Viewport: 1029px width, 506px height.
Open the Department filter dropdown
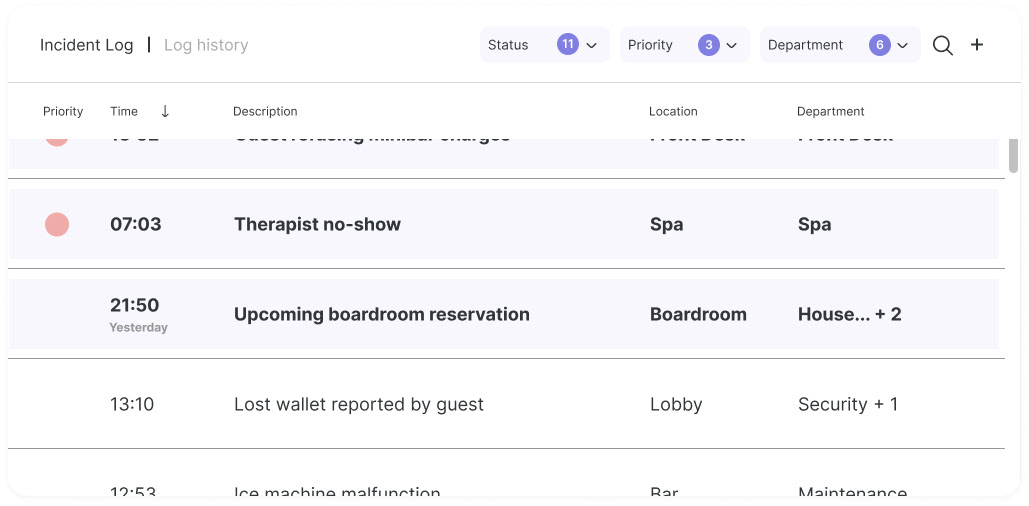[x=902, y=45]
